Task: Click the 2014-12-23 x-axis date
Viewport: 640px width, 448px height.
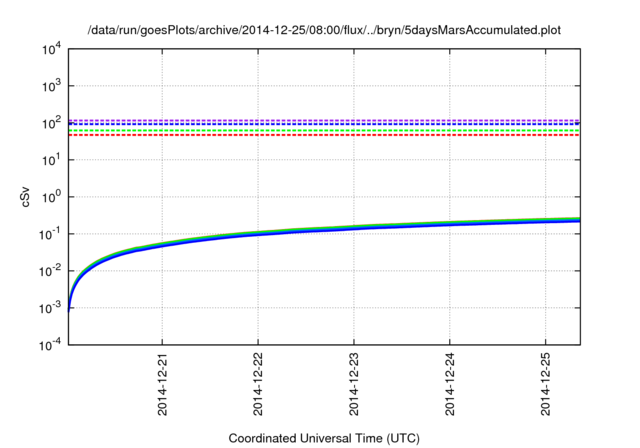Action: click(x=354, y=384)
